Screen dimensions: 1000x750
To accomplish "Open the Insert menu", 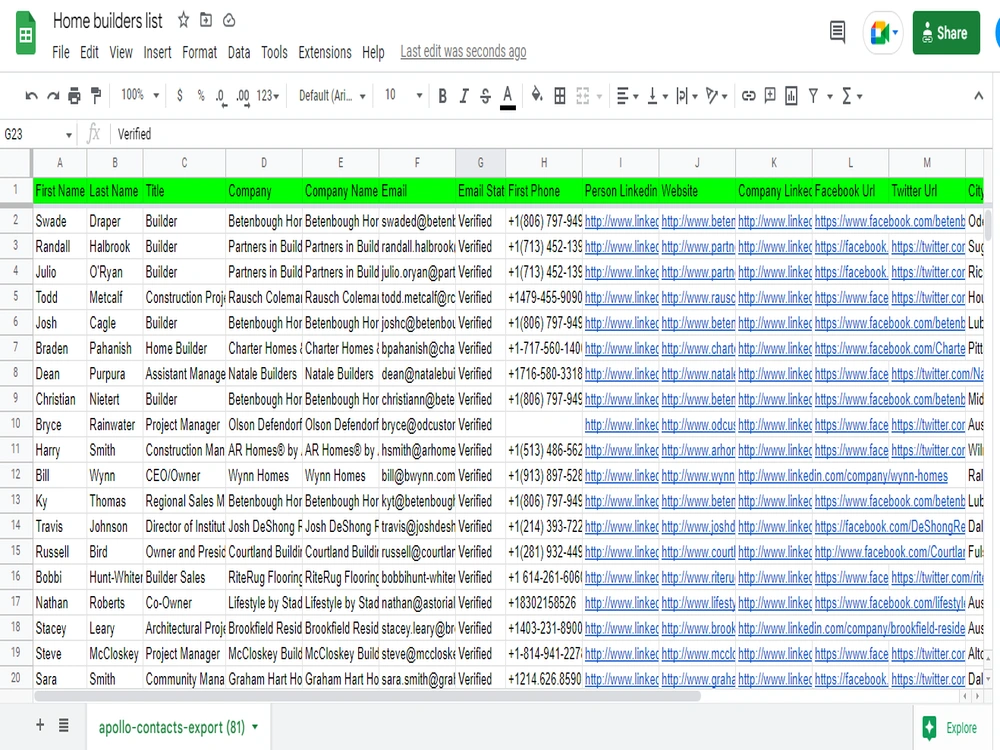I will point(157,52).
